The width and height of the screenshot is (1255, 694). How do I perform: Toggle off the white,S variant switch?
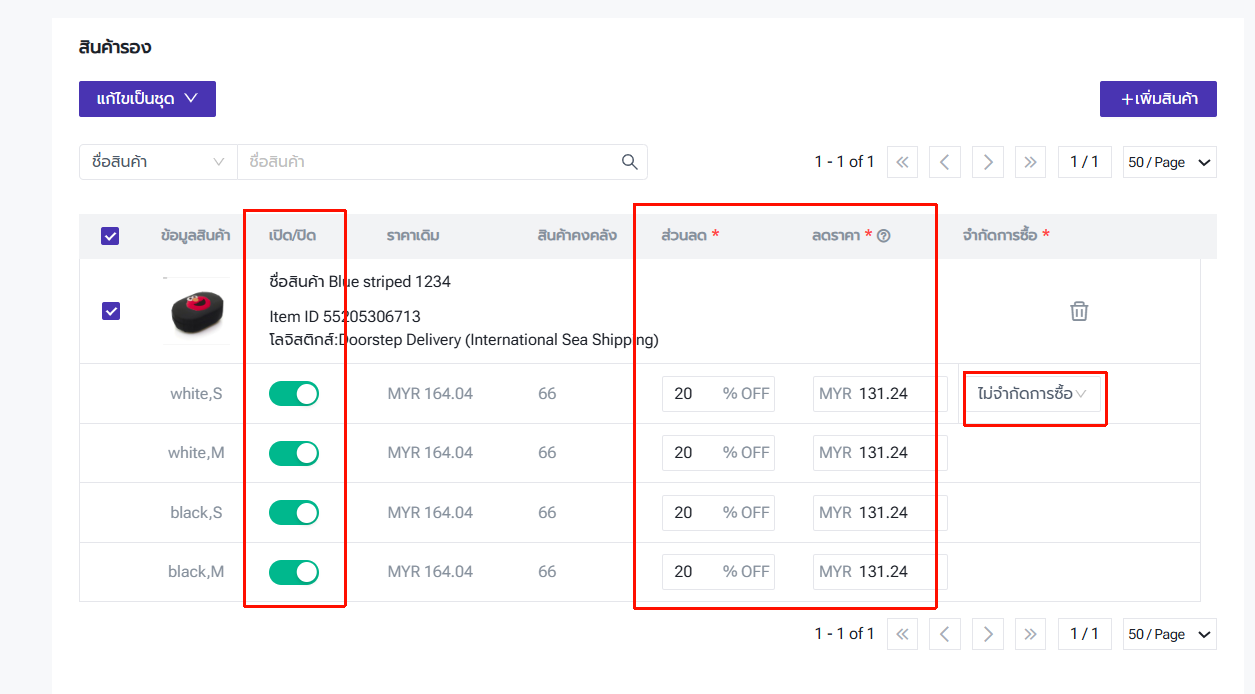click(x=294, y=394)
